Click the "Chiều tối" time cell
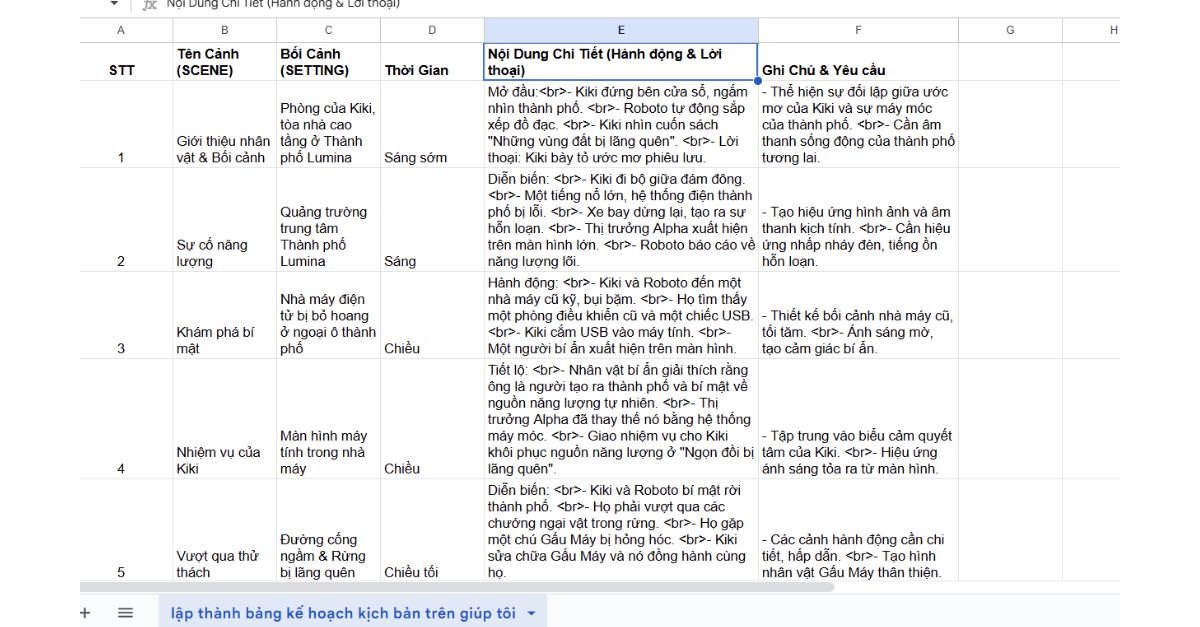 tap(432, 530)
